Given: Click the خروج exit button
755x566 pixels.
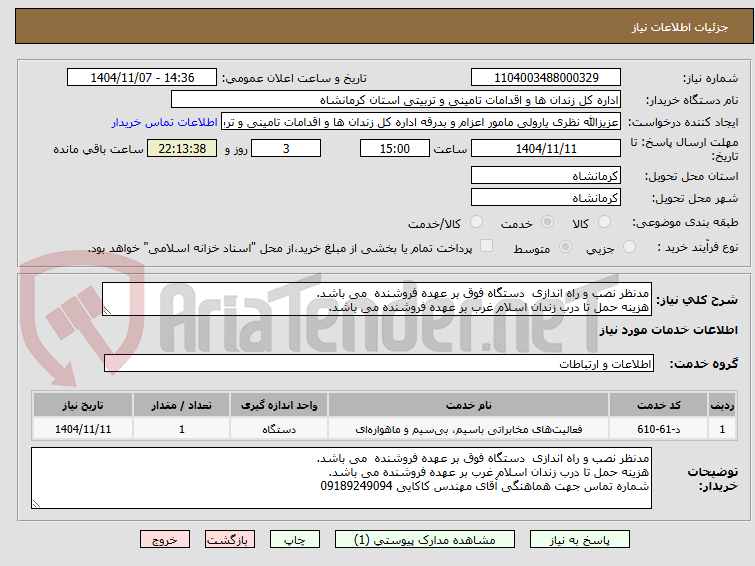Looking at the screenshot, I should [x=165, y=540].
